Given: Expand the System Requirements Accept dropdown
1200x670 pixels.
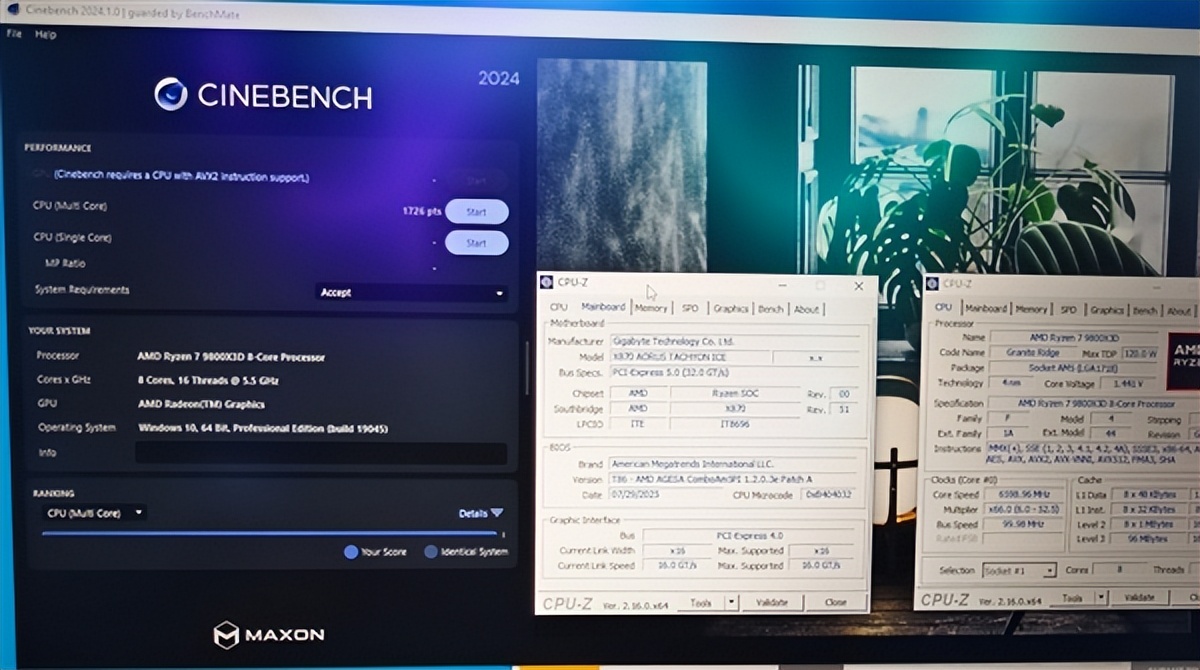Looking at the screenshot, I should (x=412, y=293).
